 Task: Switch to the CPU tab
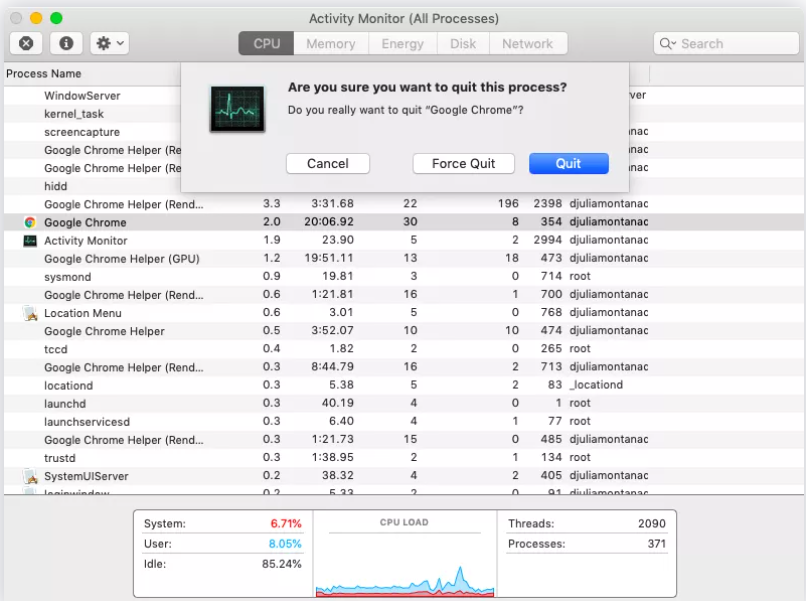coord(266,44)
